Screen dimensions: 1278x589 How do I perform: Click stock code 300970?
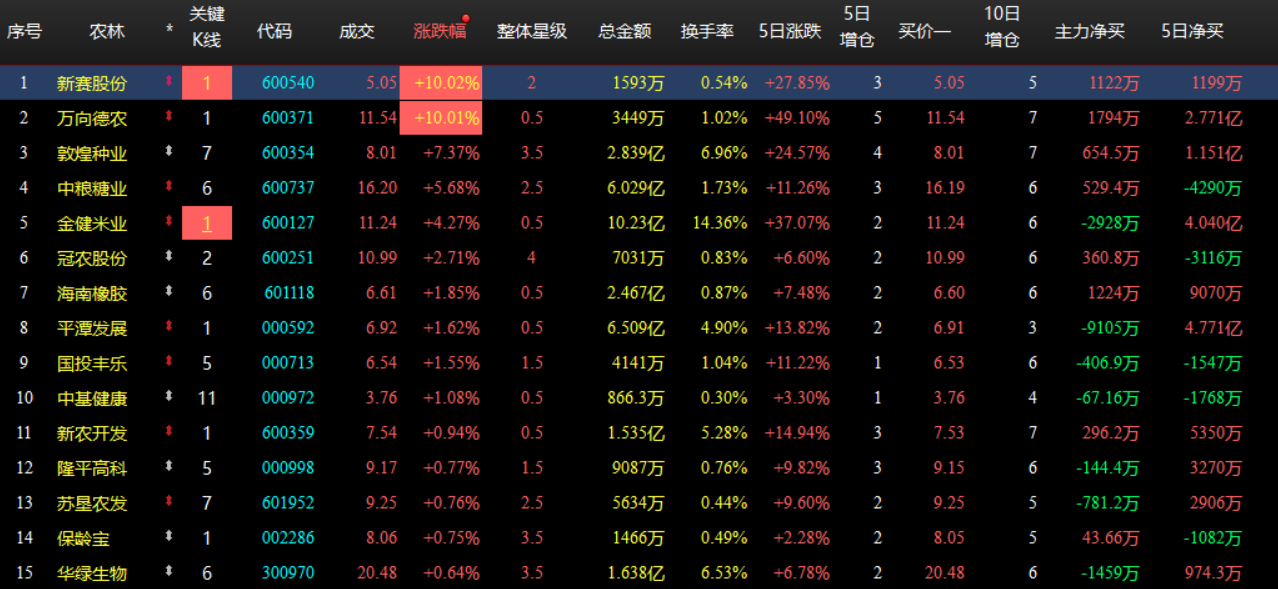288,573
